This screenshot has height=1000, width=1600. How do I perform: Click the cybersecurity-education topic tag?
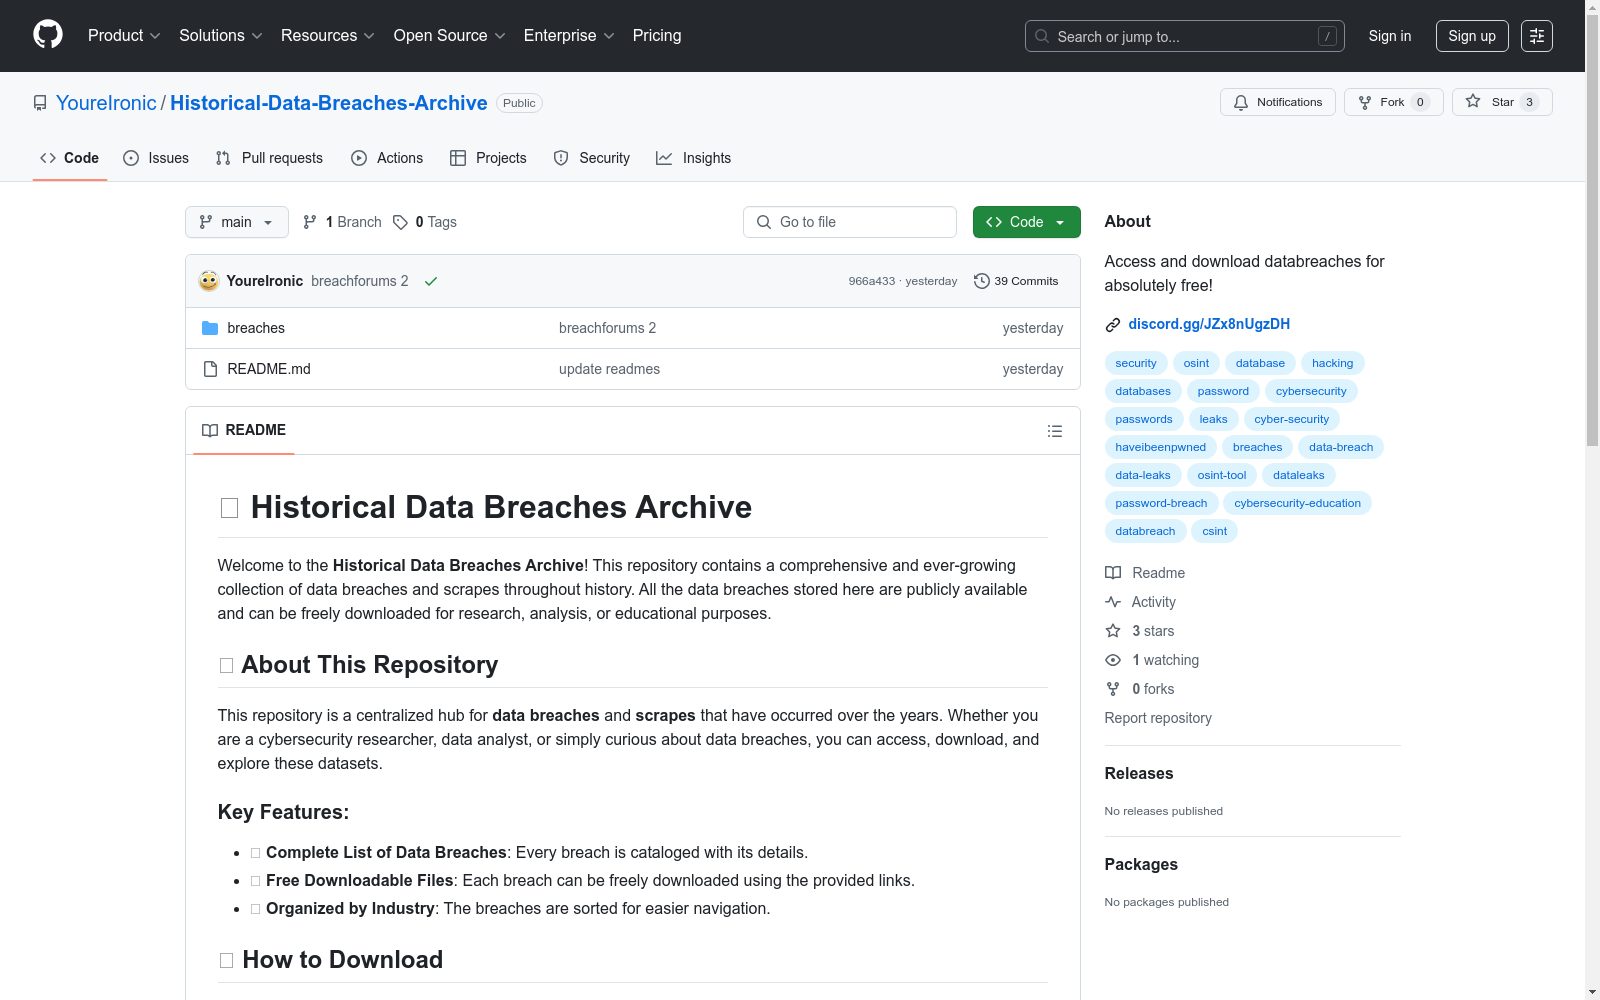tap(1297, 503)
